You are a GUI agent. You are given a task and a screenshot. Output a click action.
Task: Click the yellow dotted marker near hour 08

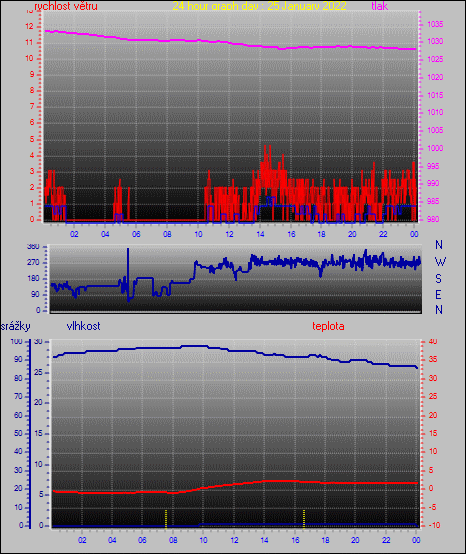pyautogui.click(x=166, y=518)
